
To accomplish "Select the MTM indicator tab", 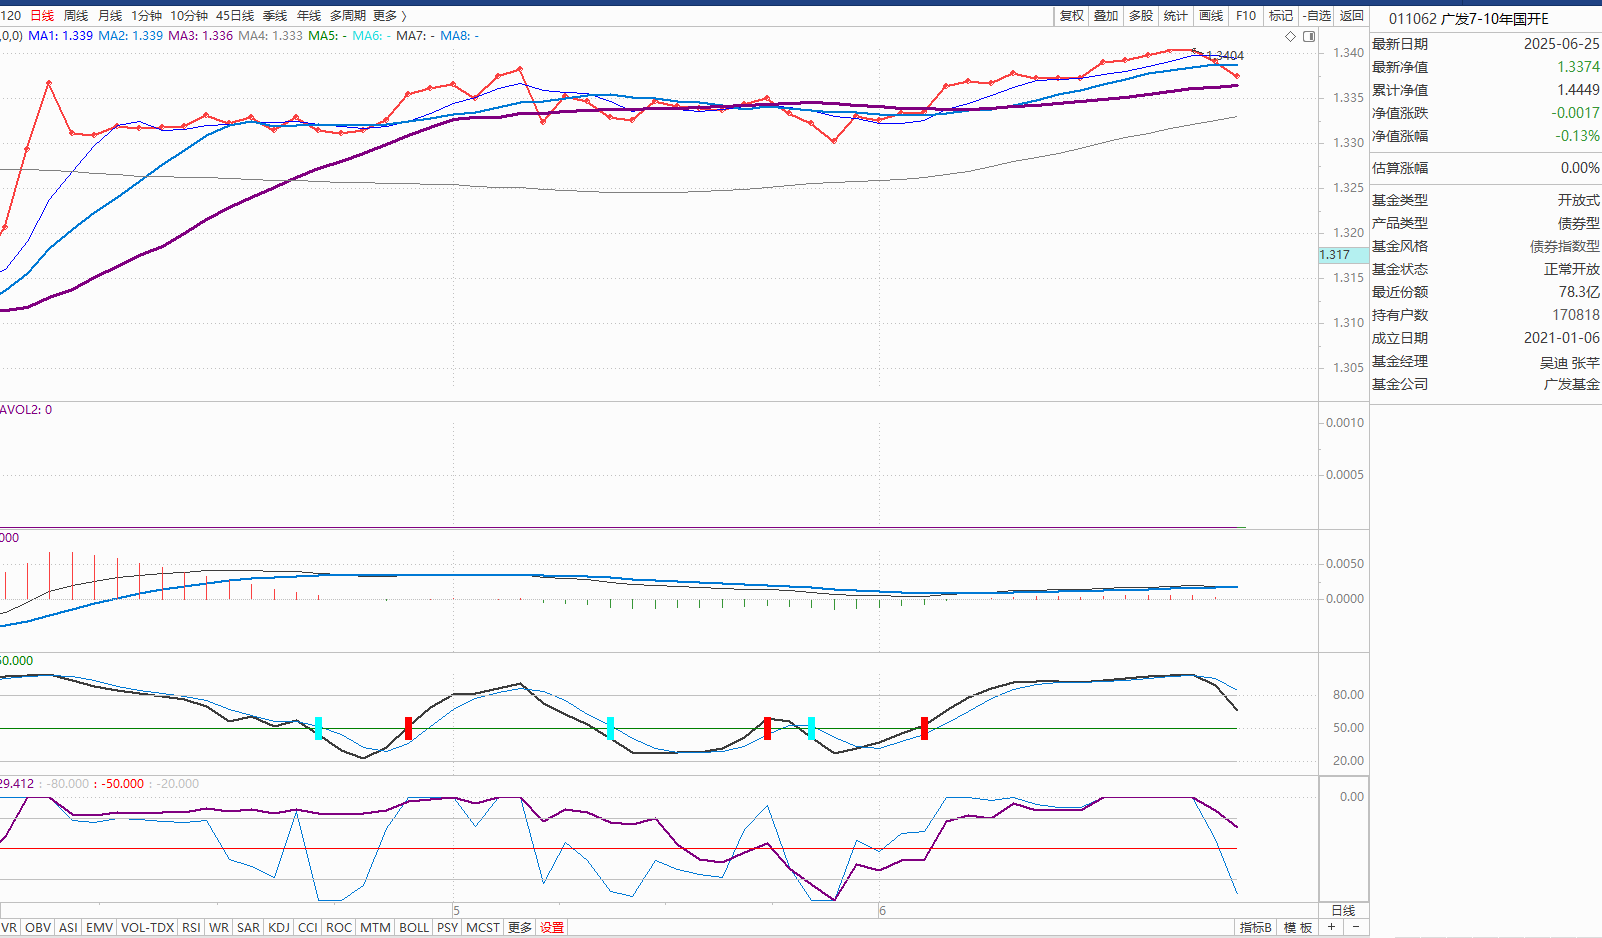I will tap(375, 928).
